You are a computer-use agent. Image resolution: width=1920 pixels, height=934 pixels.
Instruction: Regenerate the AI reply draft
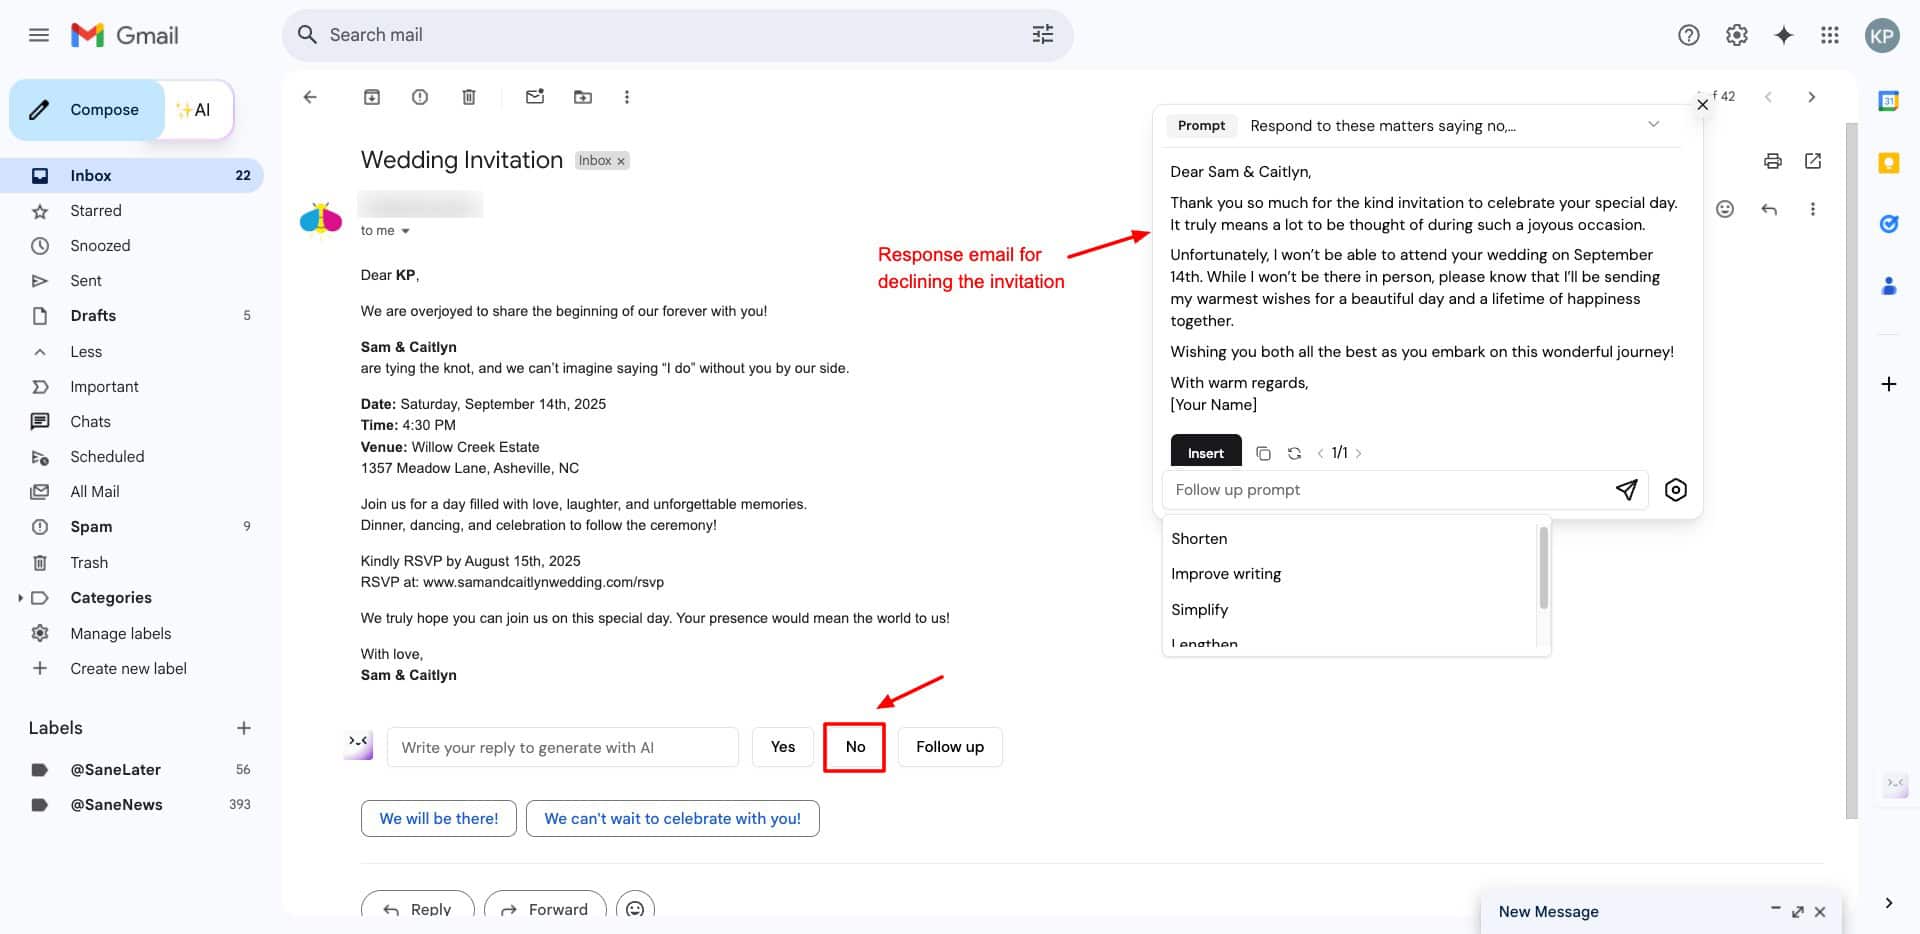point(1294,453)
